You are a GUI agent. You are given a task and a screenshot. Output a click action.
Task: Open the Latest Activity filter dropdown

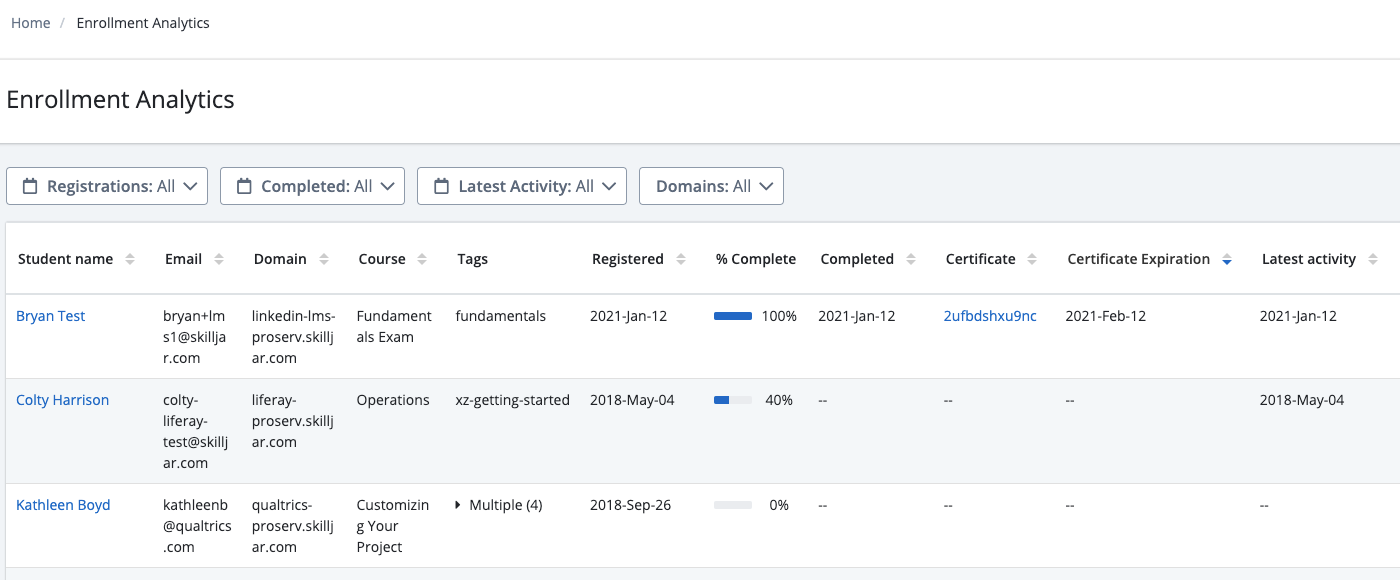(x=522, y=186)
